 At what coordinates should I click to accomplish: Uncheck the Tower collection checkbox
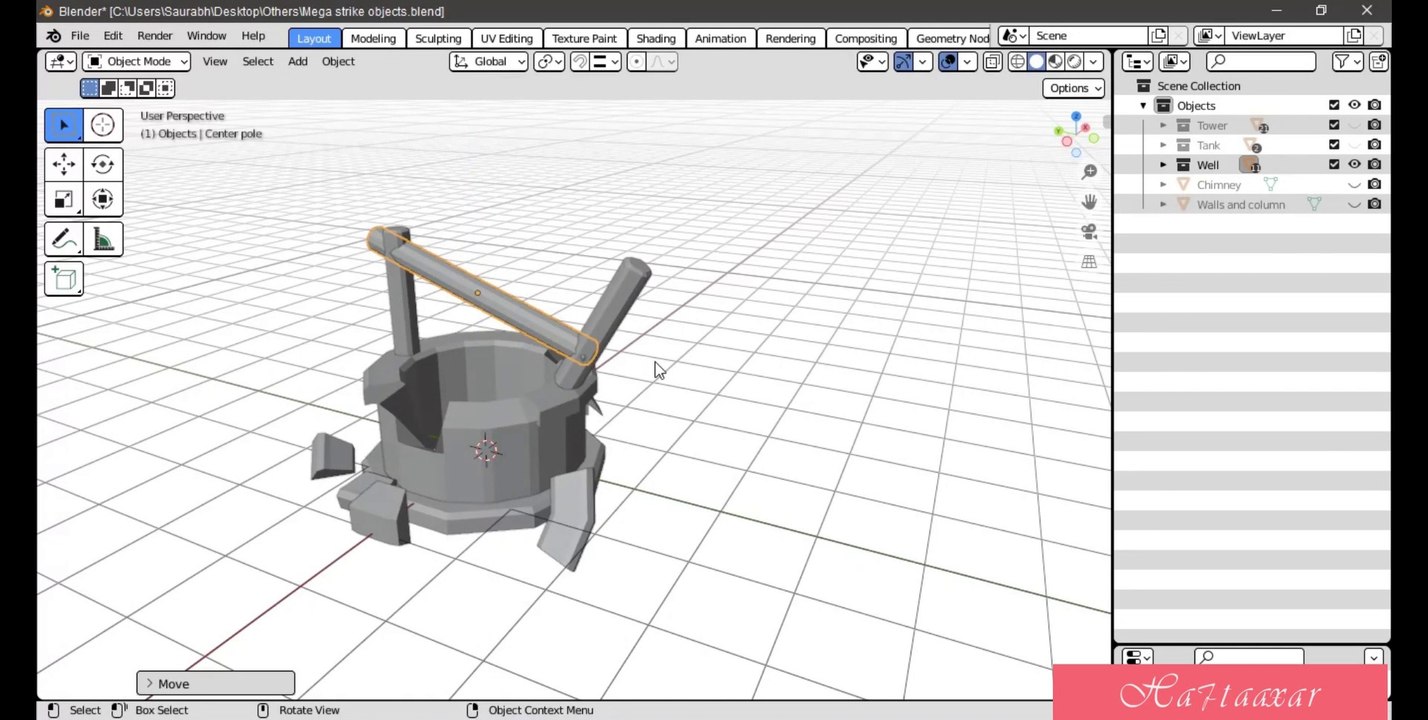point(1334,125)
